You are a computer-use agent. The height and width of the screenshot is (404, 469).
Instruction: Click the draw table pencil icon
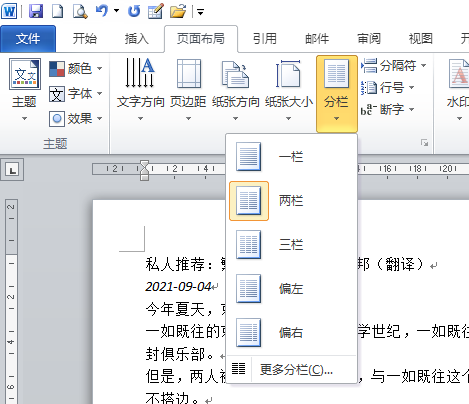156,11
